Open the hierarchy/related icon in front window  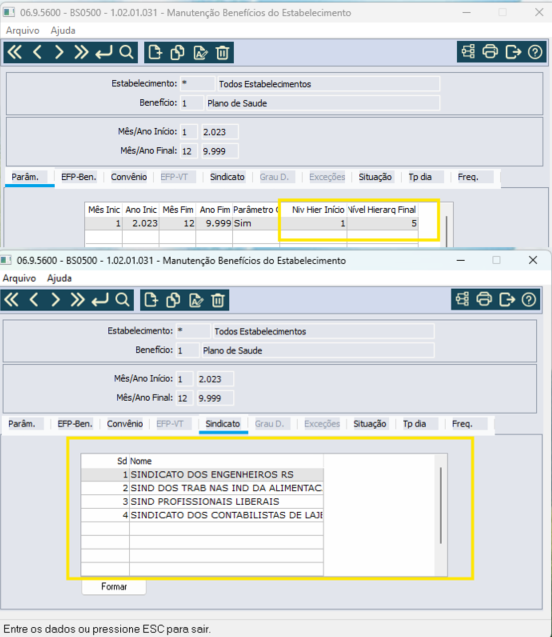click(x=462, y=299)
